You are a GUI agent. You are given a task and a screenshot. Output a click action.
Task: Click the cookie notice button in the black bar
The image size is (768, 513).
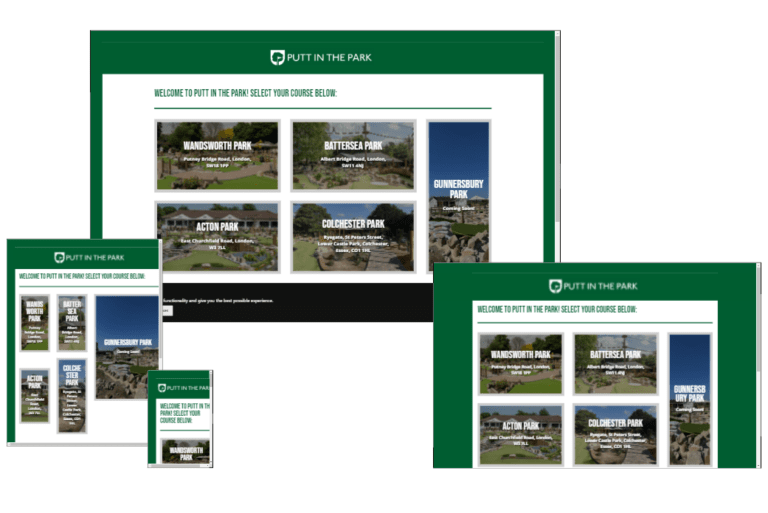[166, 311]
